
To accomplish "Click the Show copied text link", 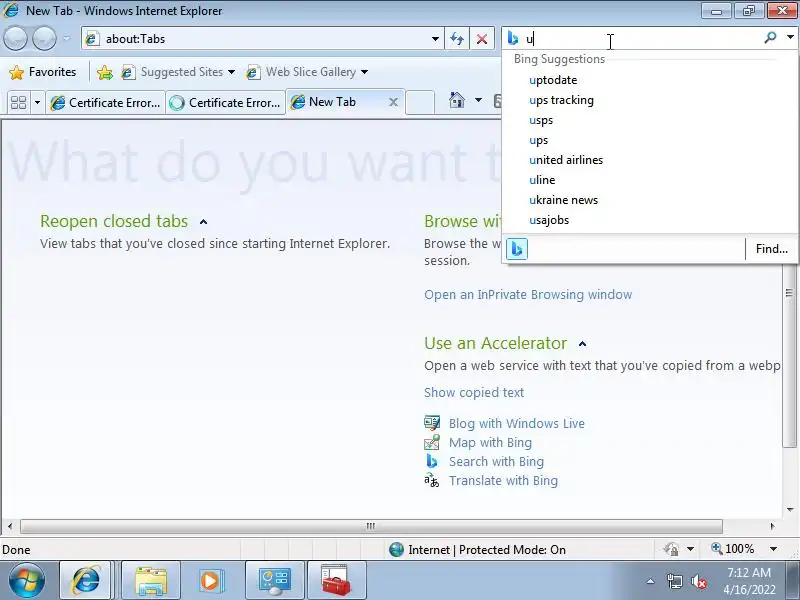I will [474, 392].
